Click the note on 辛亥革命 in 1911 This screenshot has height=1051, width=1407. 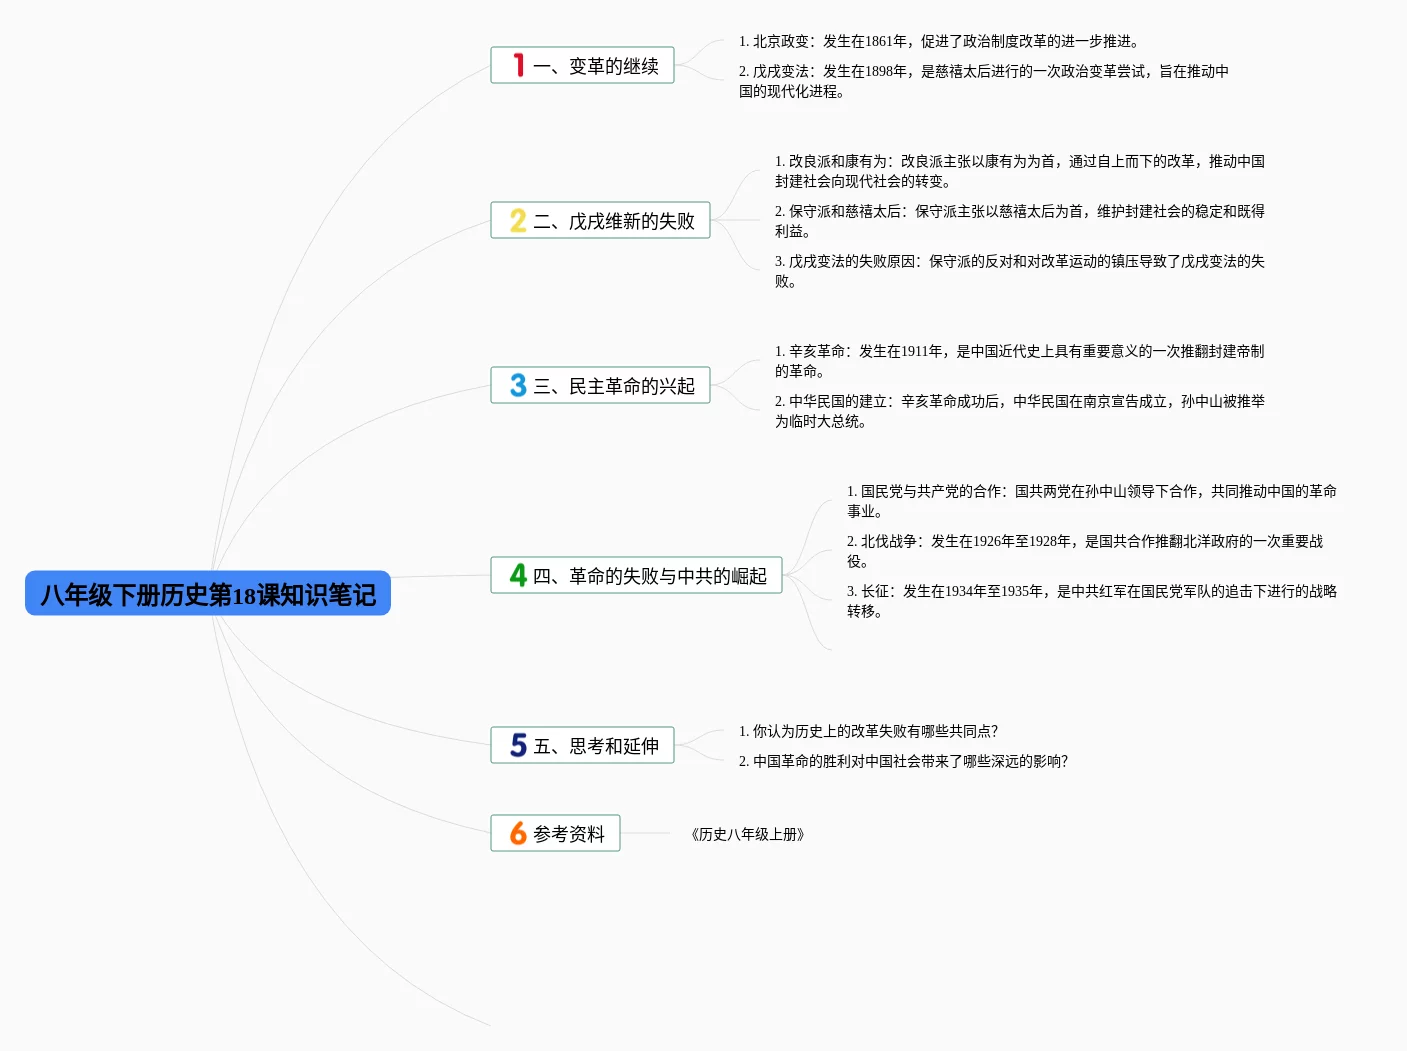click(x=1020, y=361)
